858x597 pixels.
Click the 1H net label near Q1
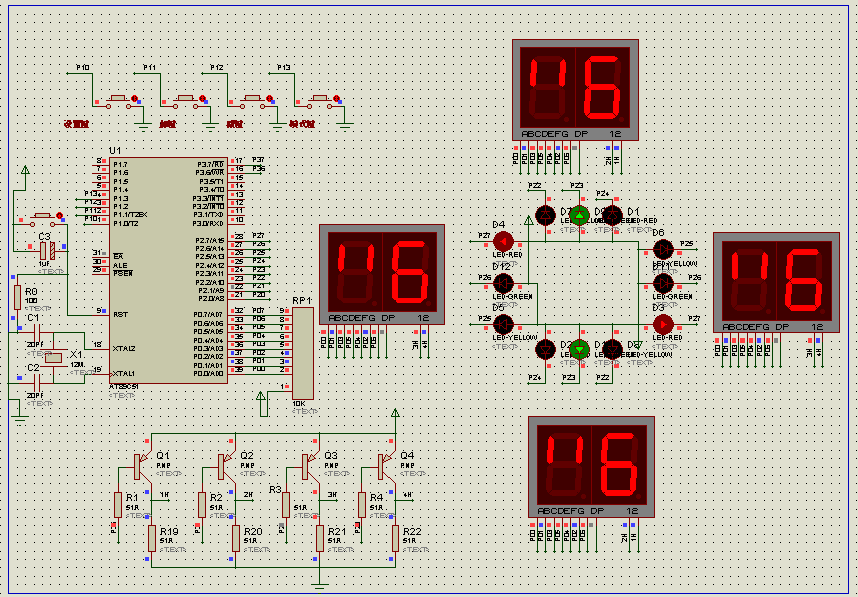click(x=164, y=495)
